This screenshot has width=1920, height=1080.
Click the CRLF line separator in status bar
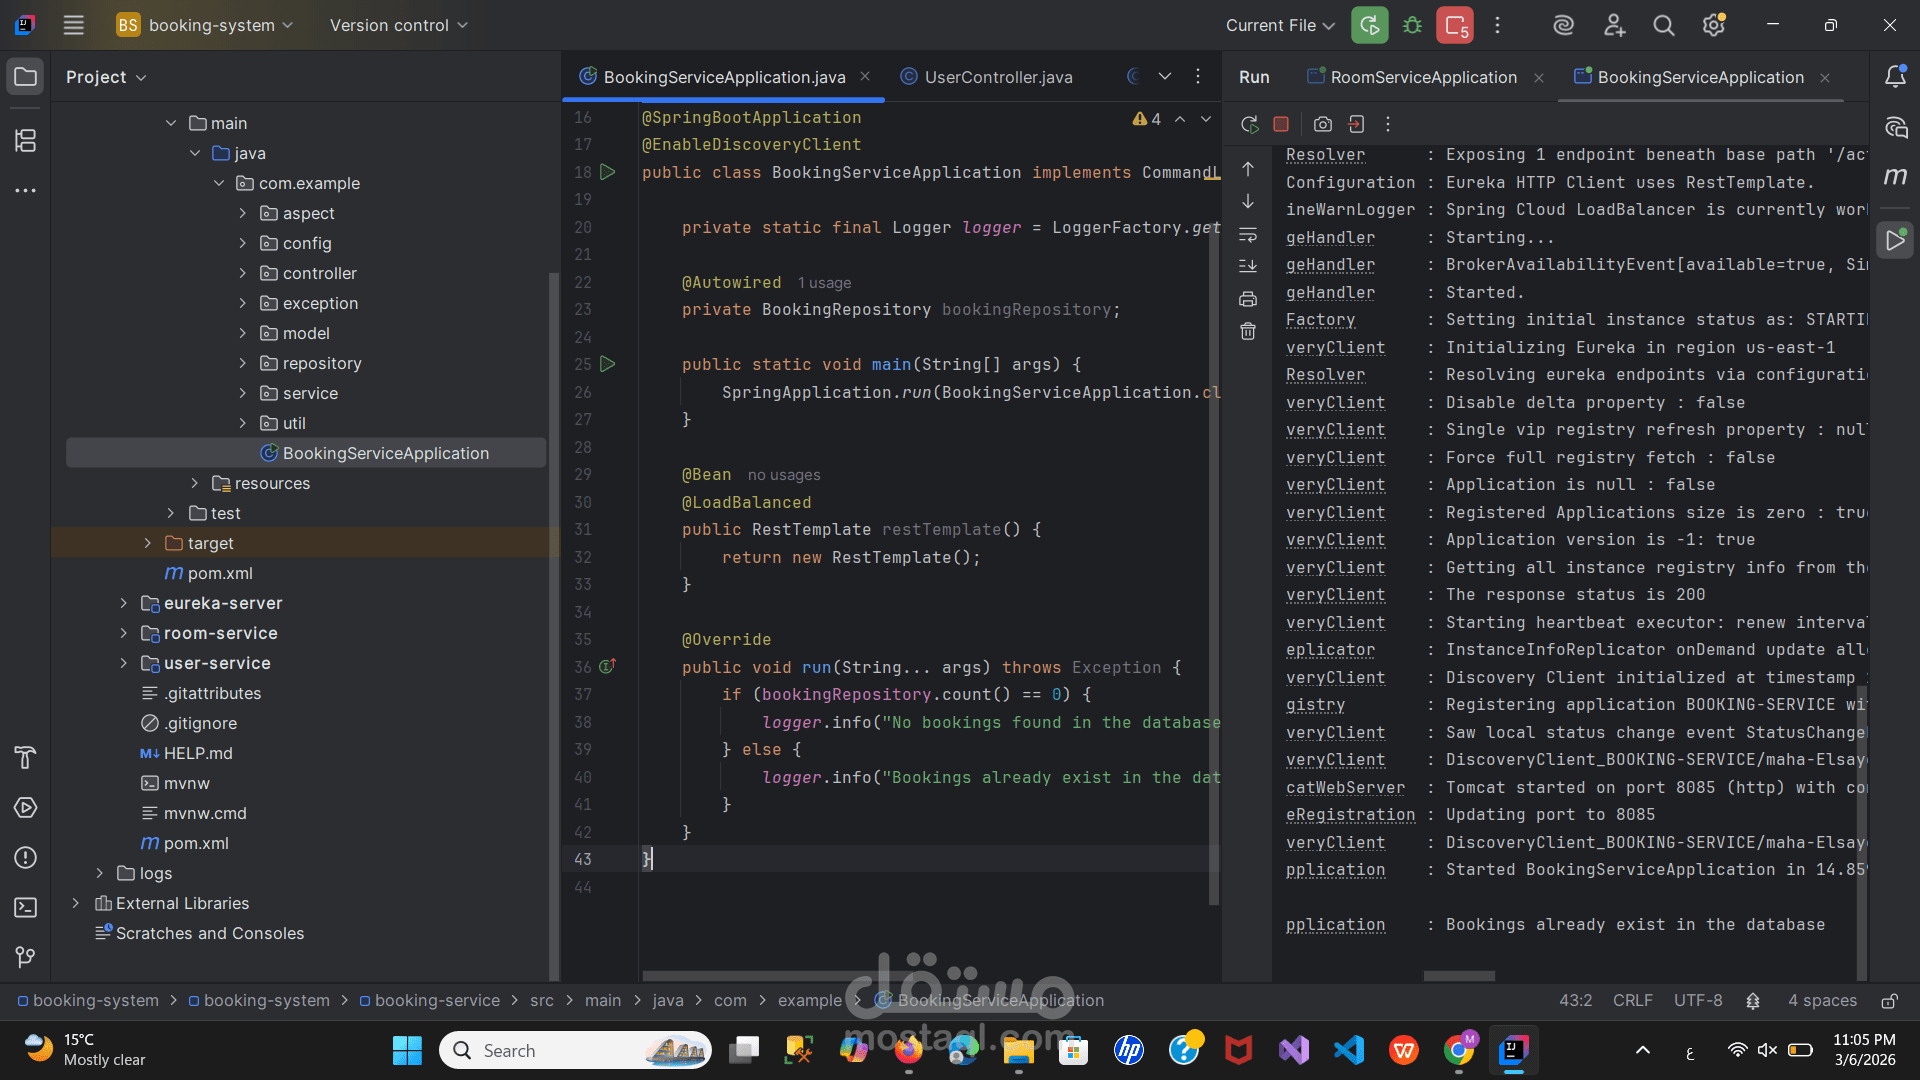1632,1001
